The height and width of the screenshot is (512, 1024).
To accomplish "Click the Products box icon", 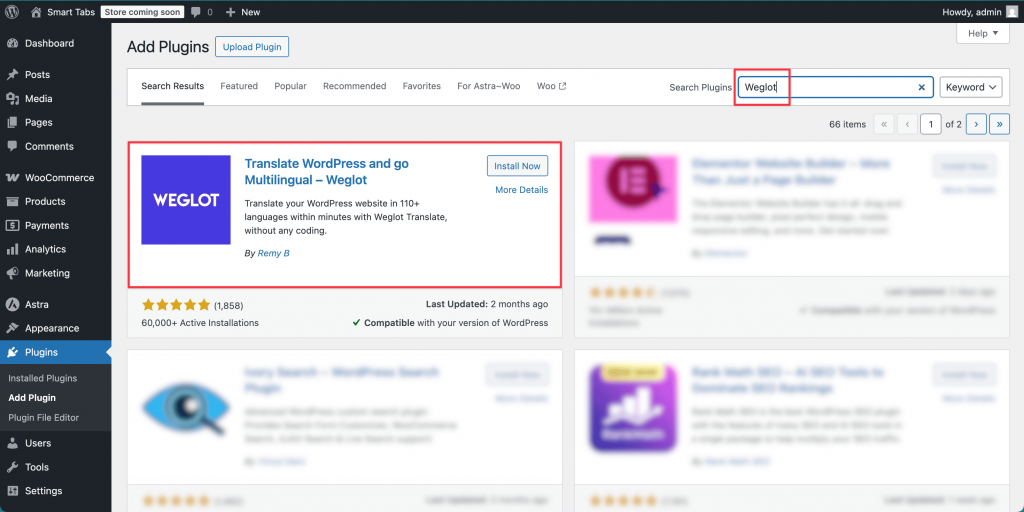I will point(12,202).
